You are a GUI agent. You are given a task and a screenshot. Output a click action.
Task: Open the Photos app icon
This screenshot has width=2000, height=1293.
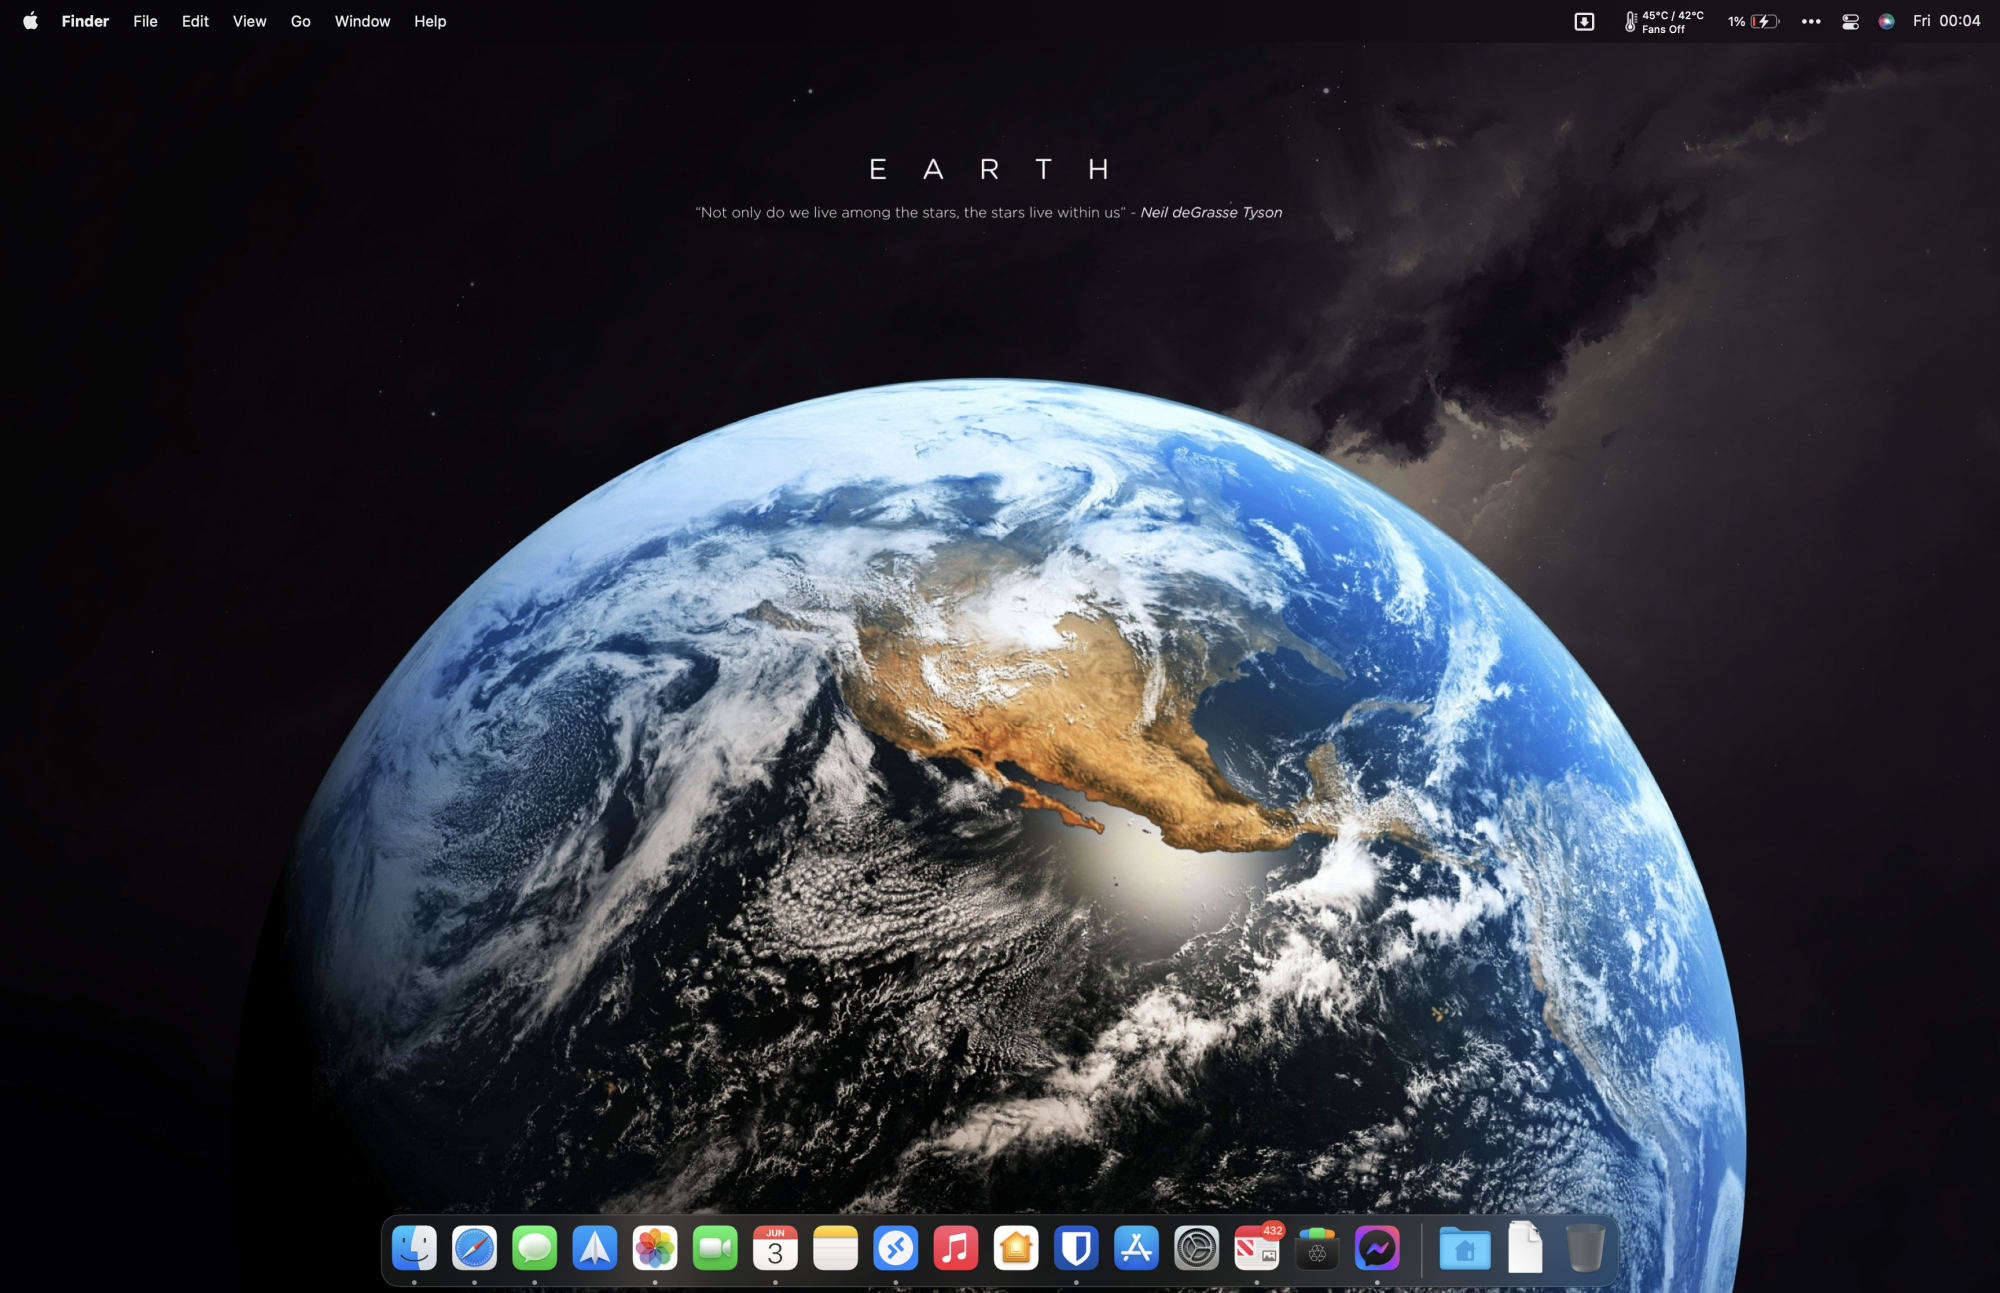tap(655, 1248)
